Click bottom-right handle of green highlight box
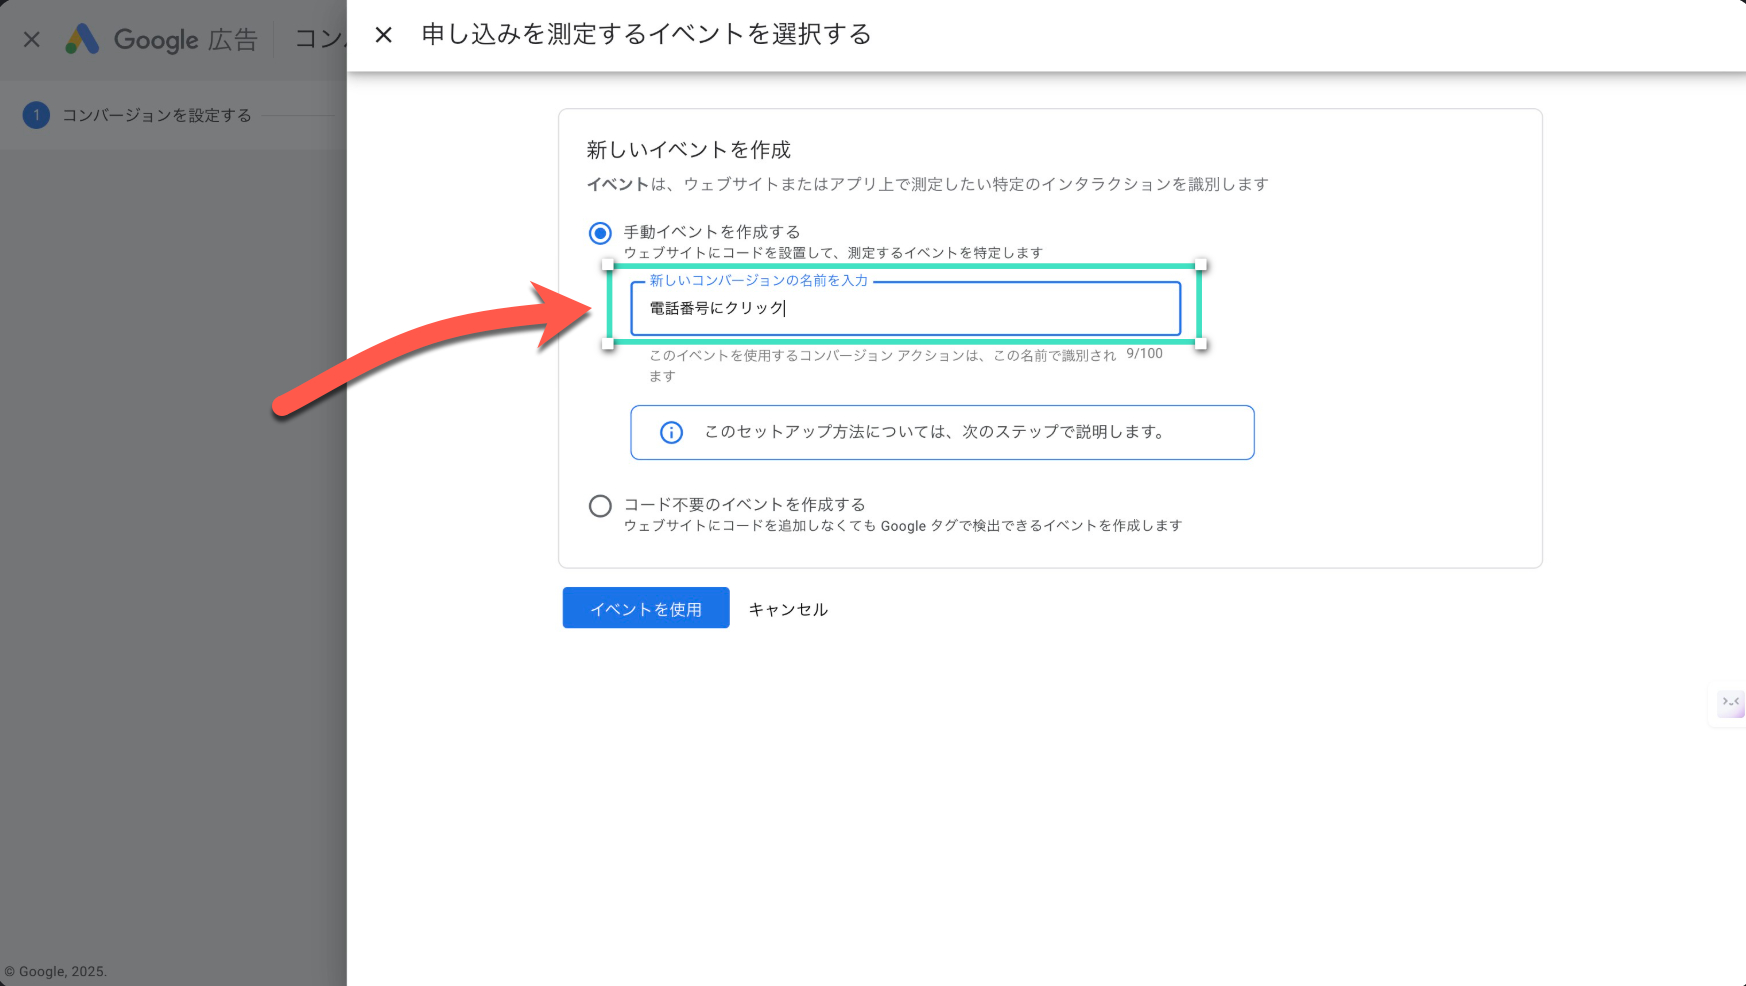 [1201, 344]
